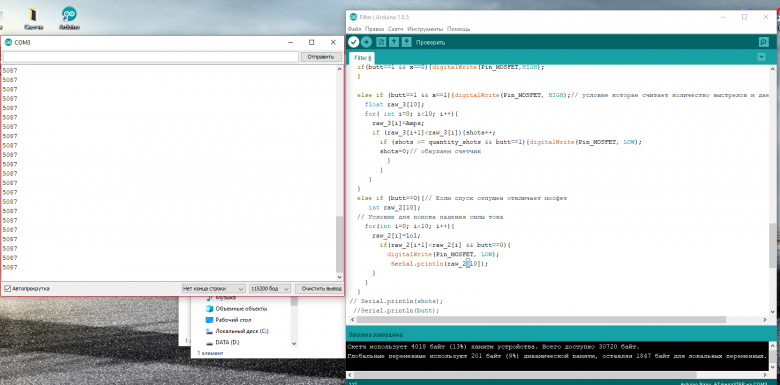Click the Музыка icon in Explorer tree
The width and height of the screenshot is (780, 385).
[209, 298]
